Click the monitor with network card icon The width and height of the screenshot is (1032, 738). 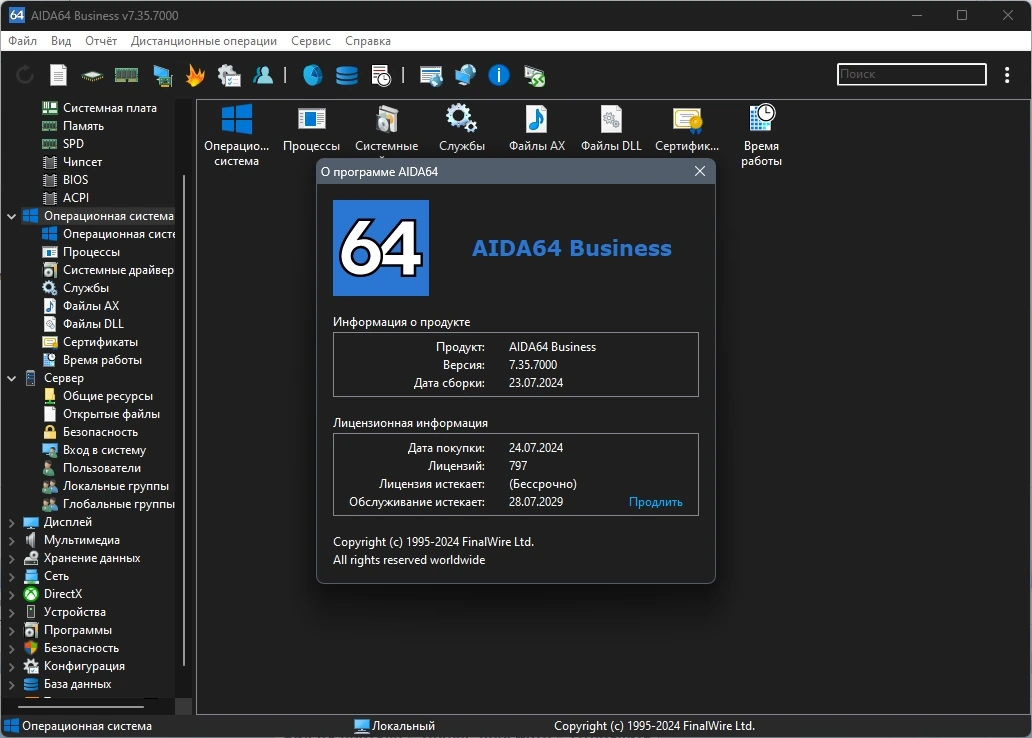click(x=163, y=76)
